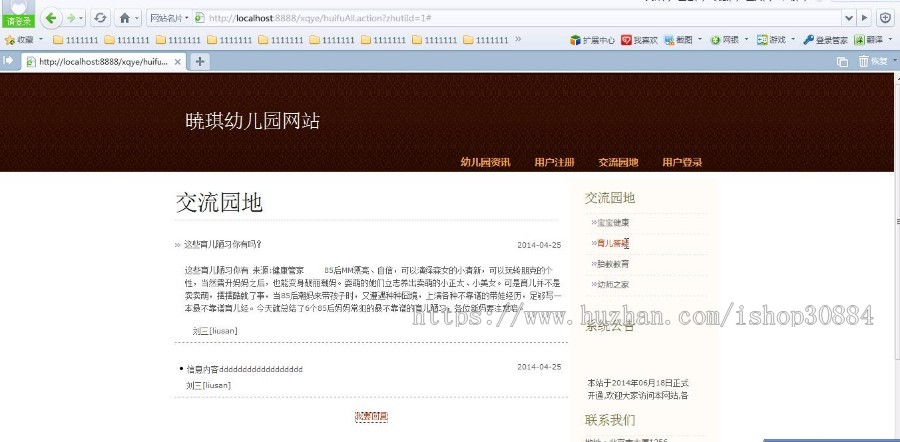This screenshot has width=900, height=442.
Task: Open the 幼儿园资讯 navigation menu item
Action: (x=485, y=162)
